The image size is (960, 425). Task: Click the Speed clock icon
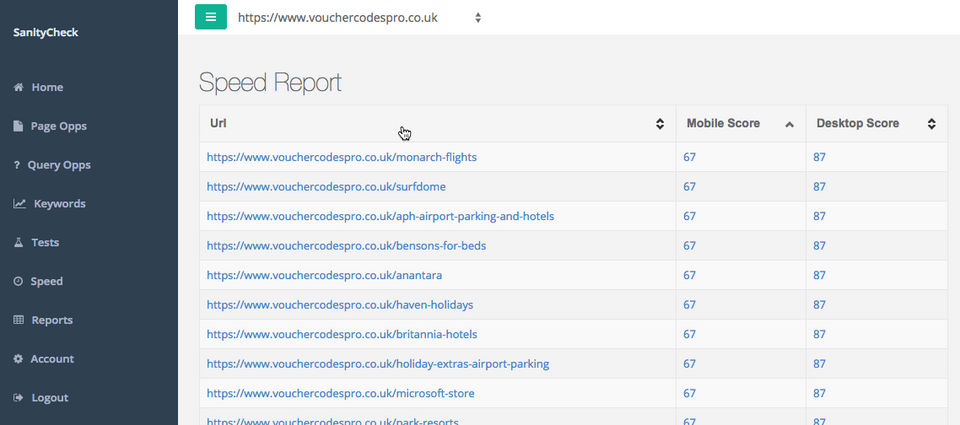coord(18,281)
